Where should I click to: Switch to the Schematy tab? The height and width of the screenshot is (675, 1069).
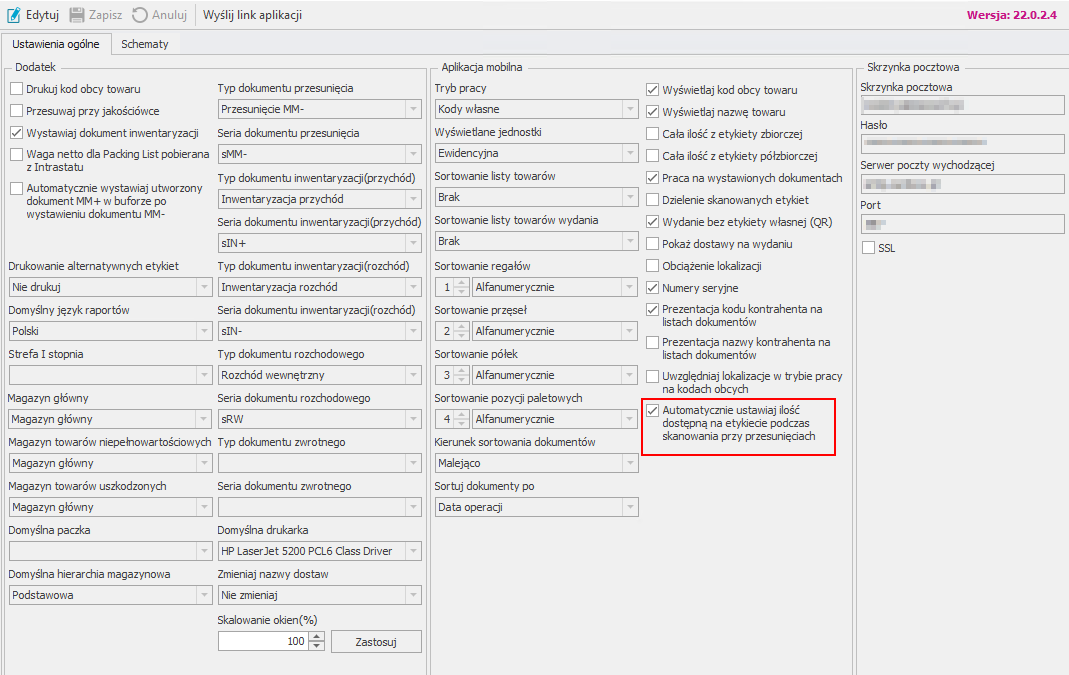pyautogui.click(x=145, y=44)
